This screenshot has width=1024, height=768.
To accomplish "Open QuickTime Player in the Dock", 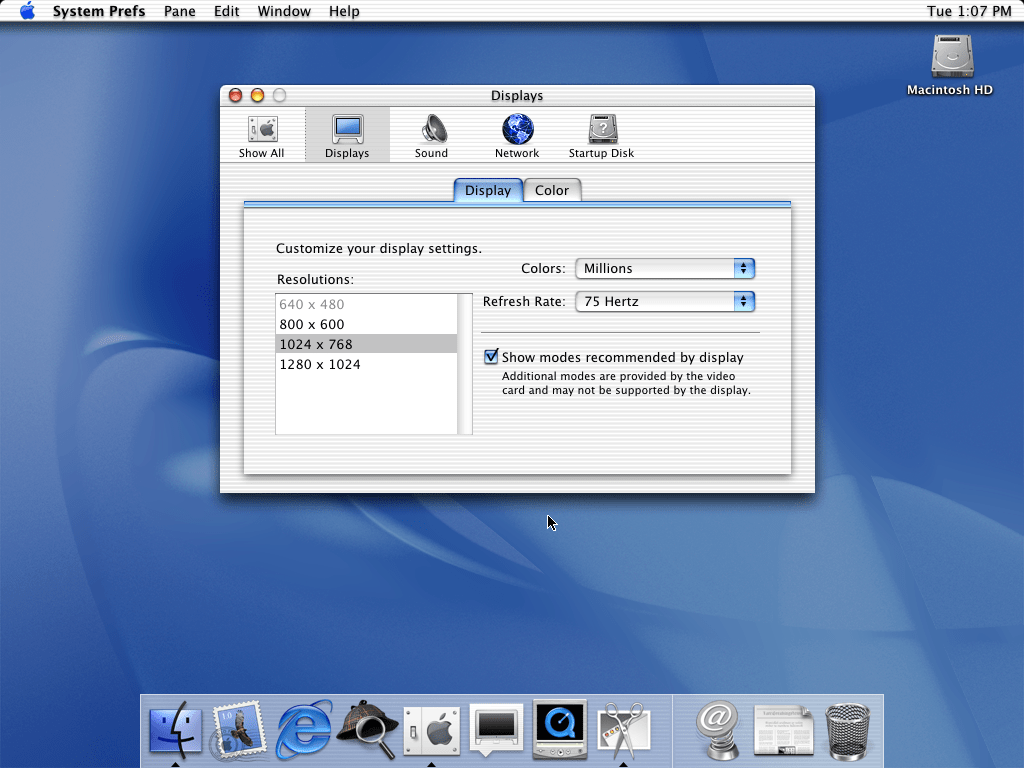I will [559, 728].
